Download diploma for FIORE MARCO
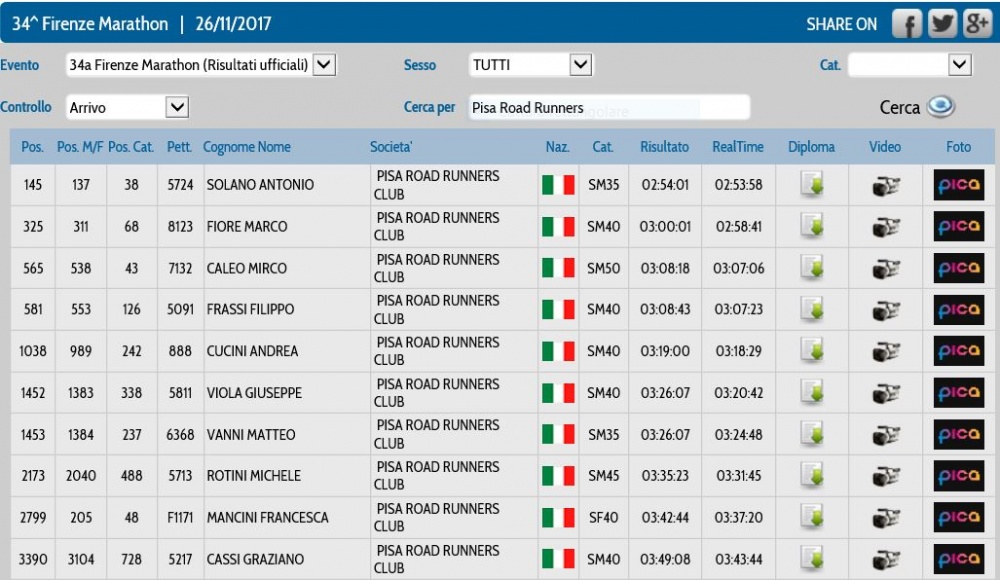Image resolution: width=1000 pixels, height=580 pixels. click(812, 227)
